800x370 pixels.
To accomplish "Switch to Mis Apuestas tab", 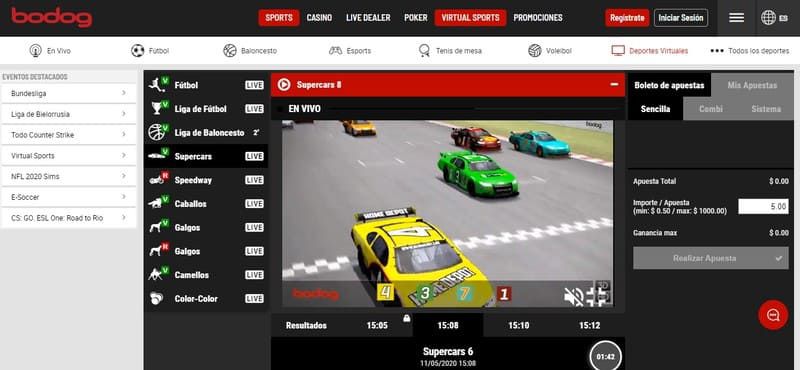I will [752, 85].
